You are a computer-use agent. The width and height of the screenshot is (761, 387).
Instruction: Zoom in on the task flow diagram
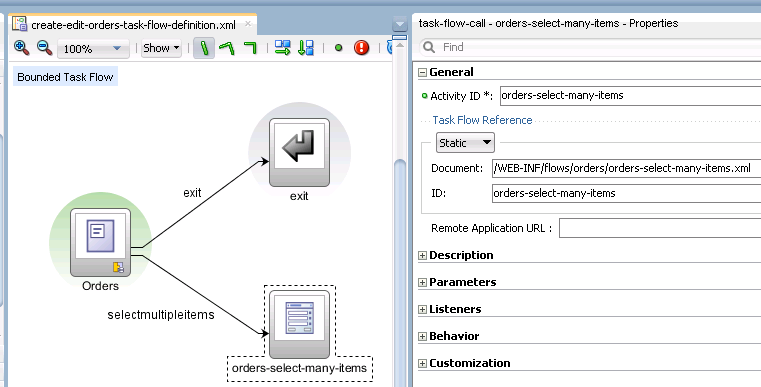coord(21,48)
